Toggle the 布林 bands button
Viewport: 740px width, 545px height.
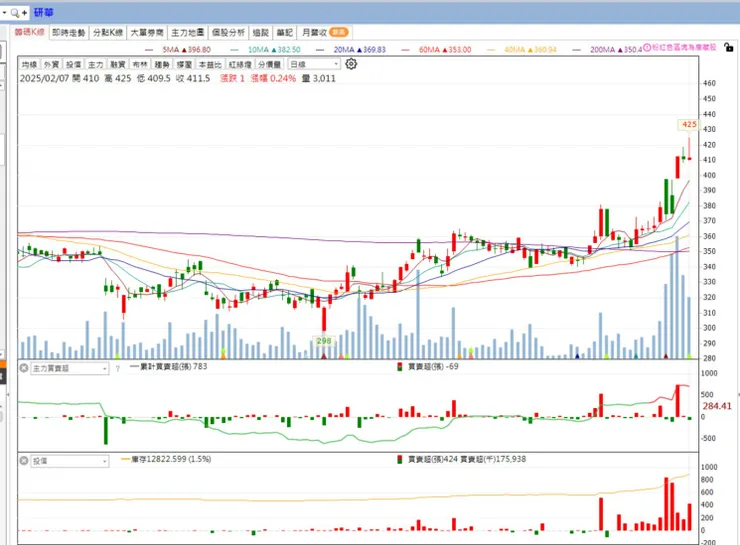(x=140, y=64)
